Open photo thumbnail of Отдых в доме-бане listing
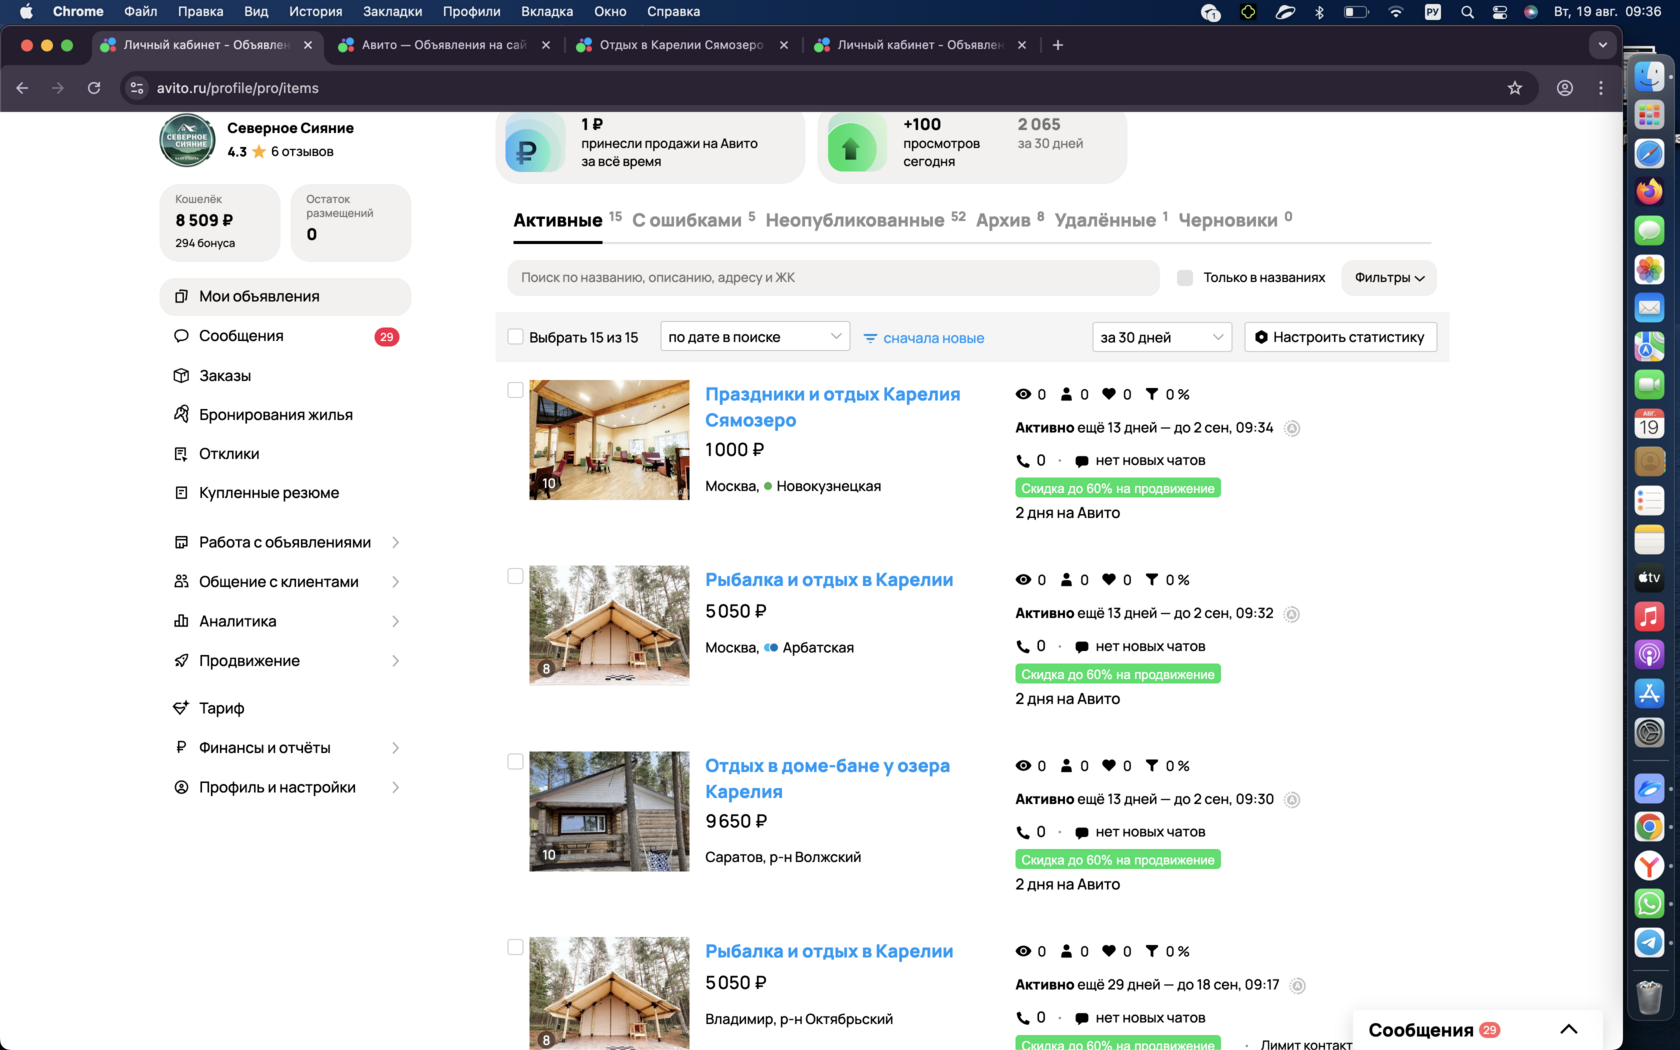Viewport: 1680px width, 1050px height. [609, 811]
